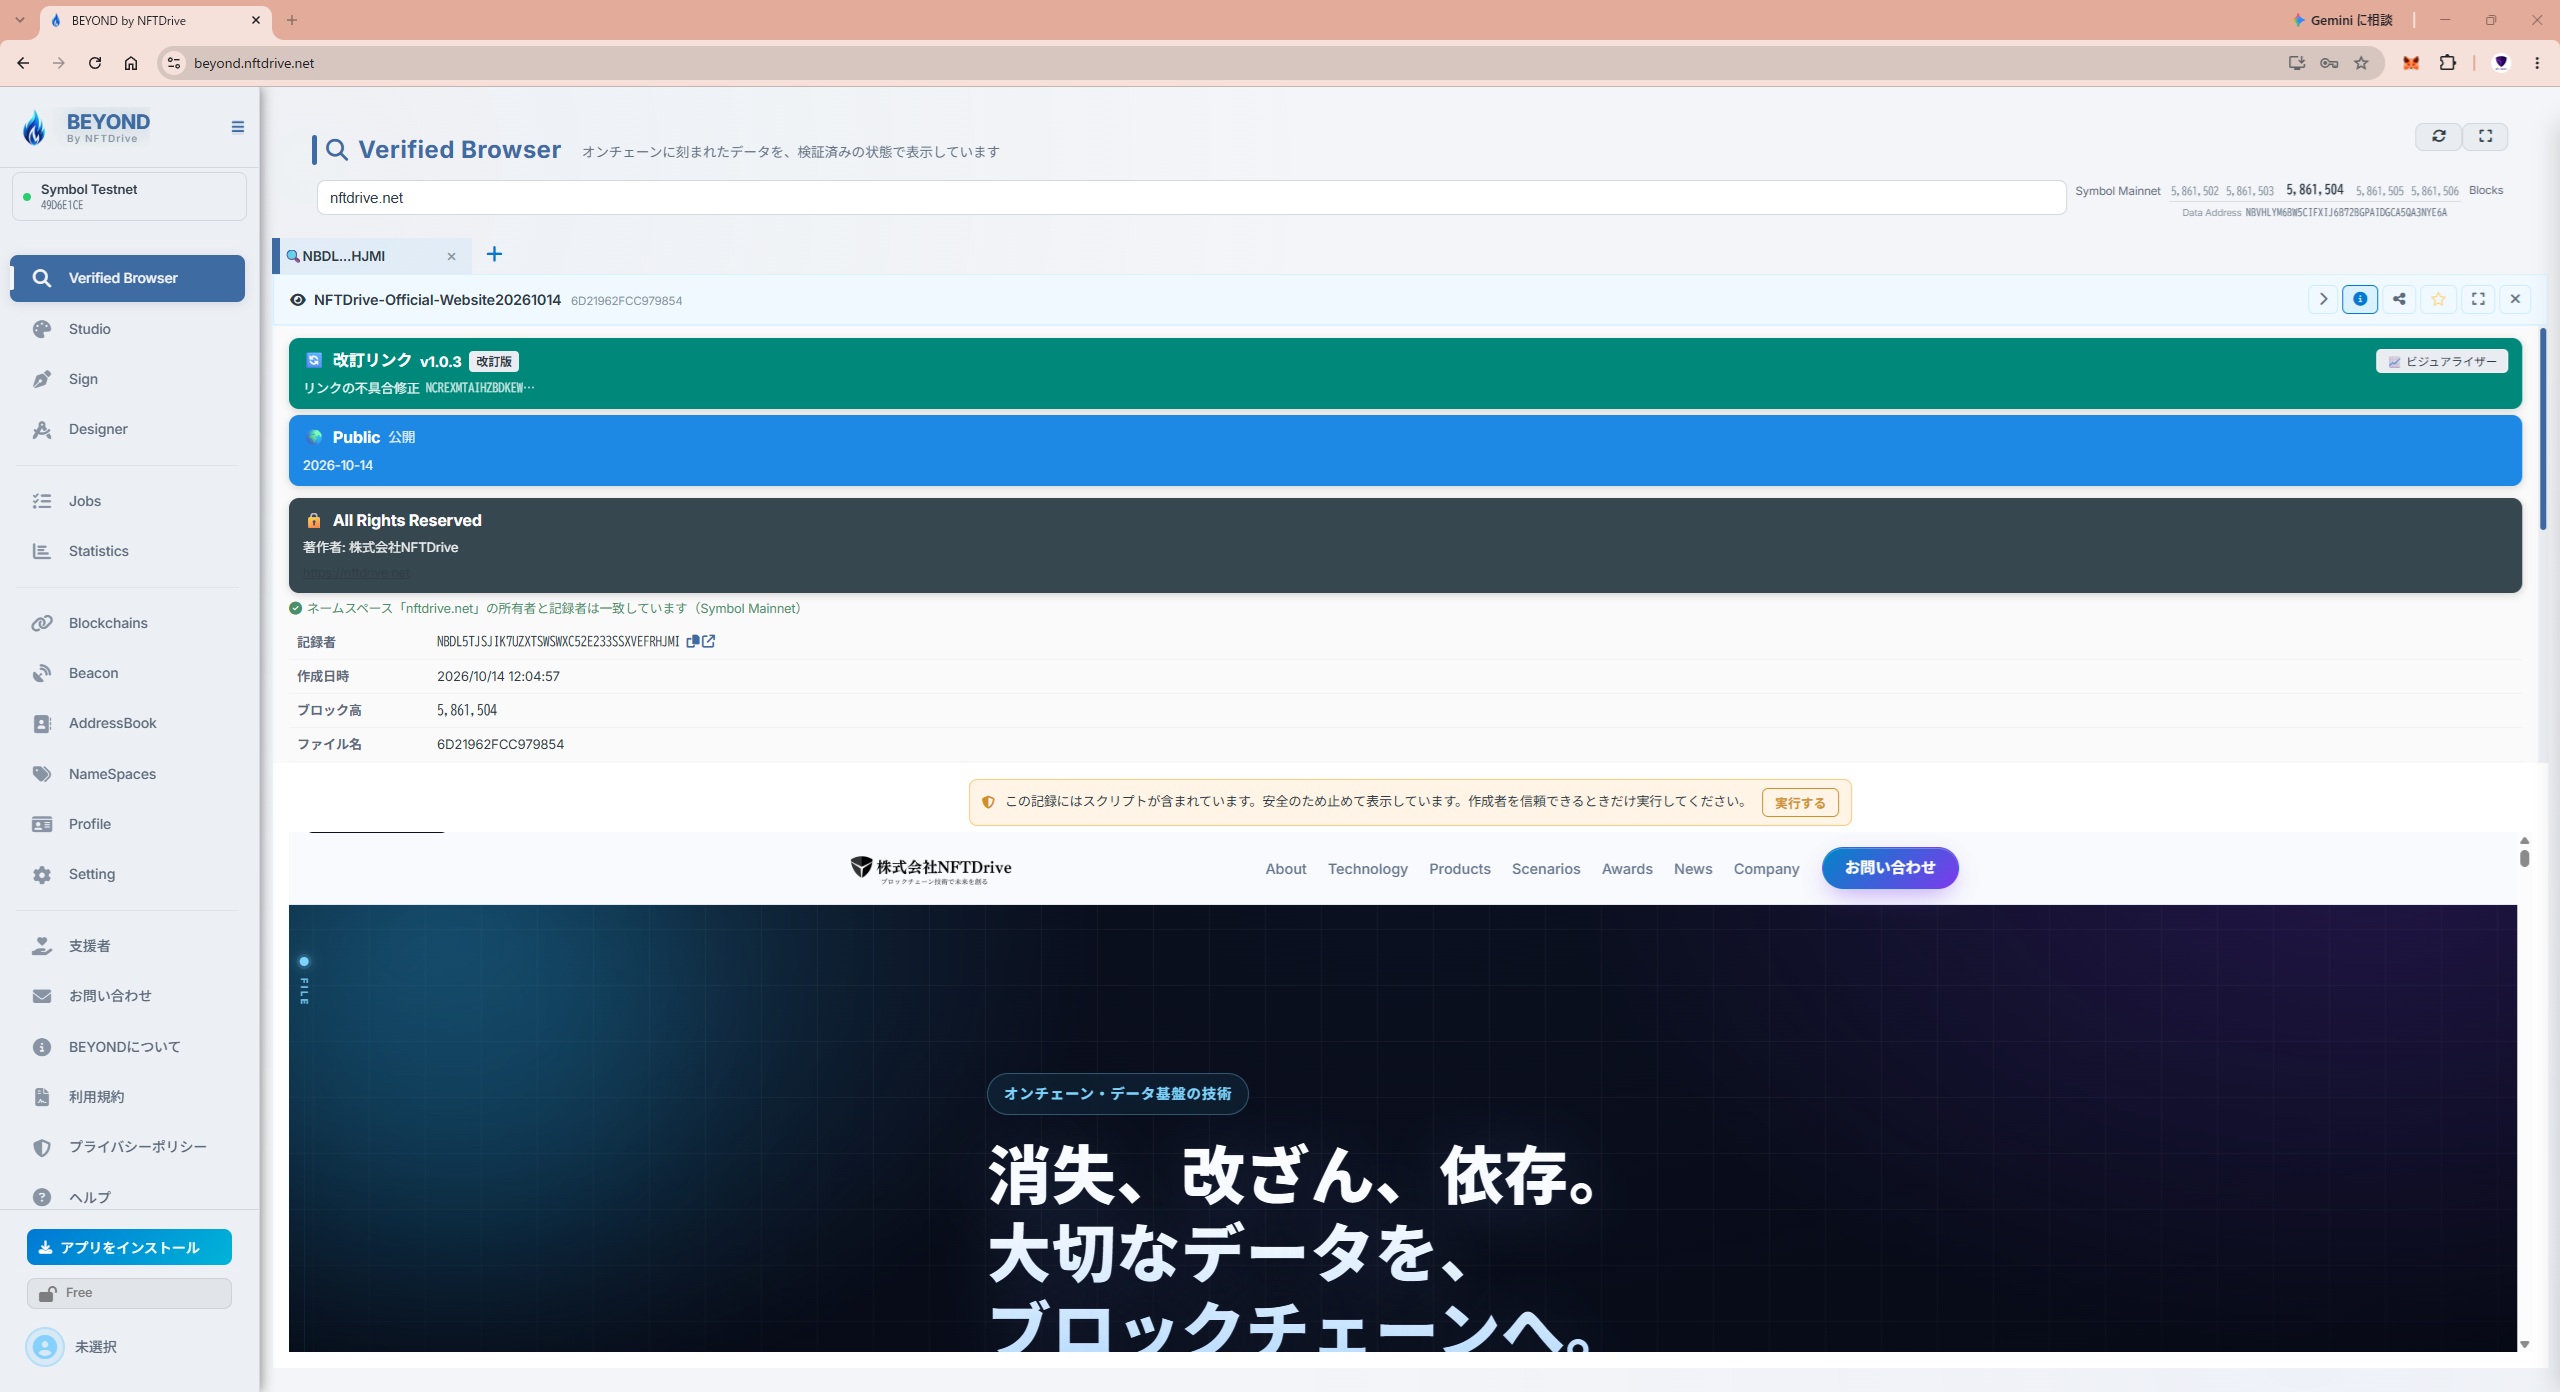Click 実行する to run the script
Image resolution: width=2560 pixels, height=1392 pixels.
1799,803
